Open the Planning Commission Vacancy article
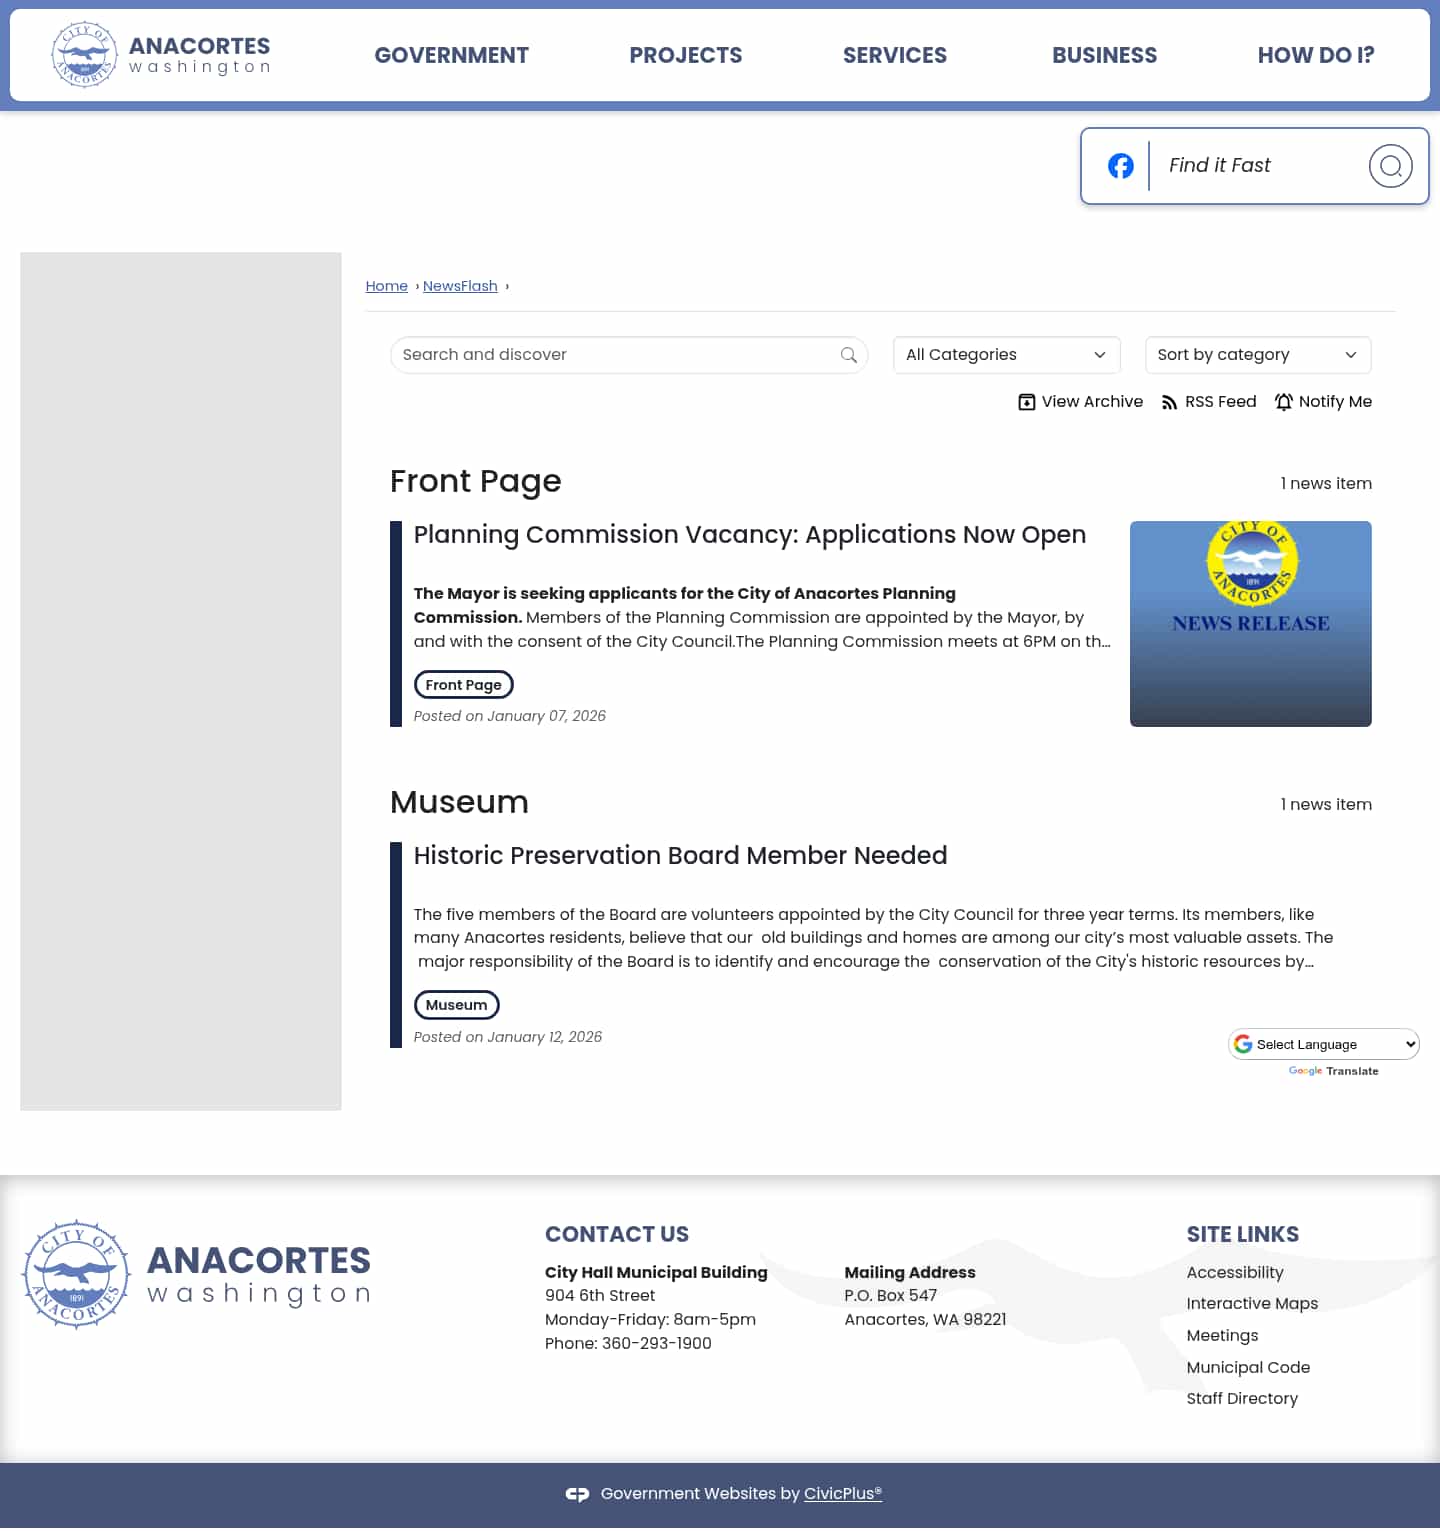This screenshot has width=1440, height=1531. tap(749, 535)
